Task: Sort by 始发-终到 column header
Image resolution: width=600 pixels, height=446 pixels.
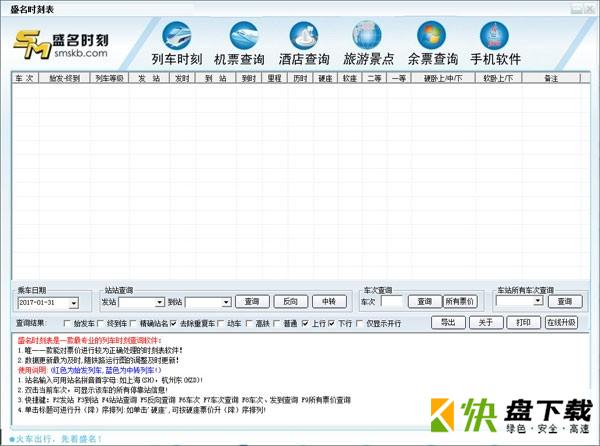Action: point(64,78)
